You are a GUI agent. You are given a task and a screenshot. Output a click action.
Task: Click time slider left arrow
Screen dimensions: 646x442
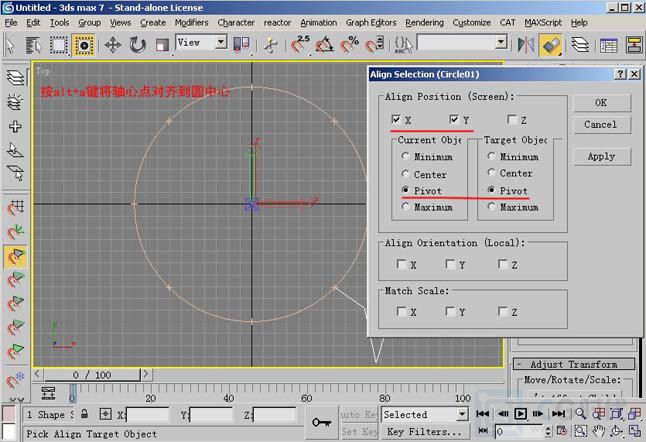(x=37, y=374)
